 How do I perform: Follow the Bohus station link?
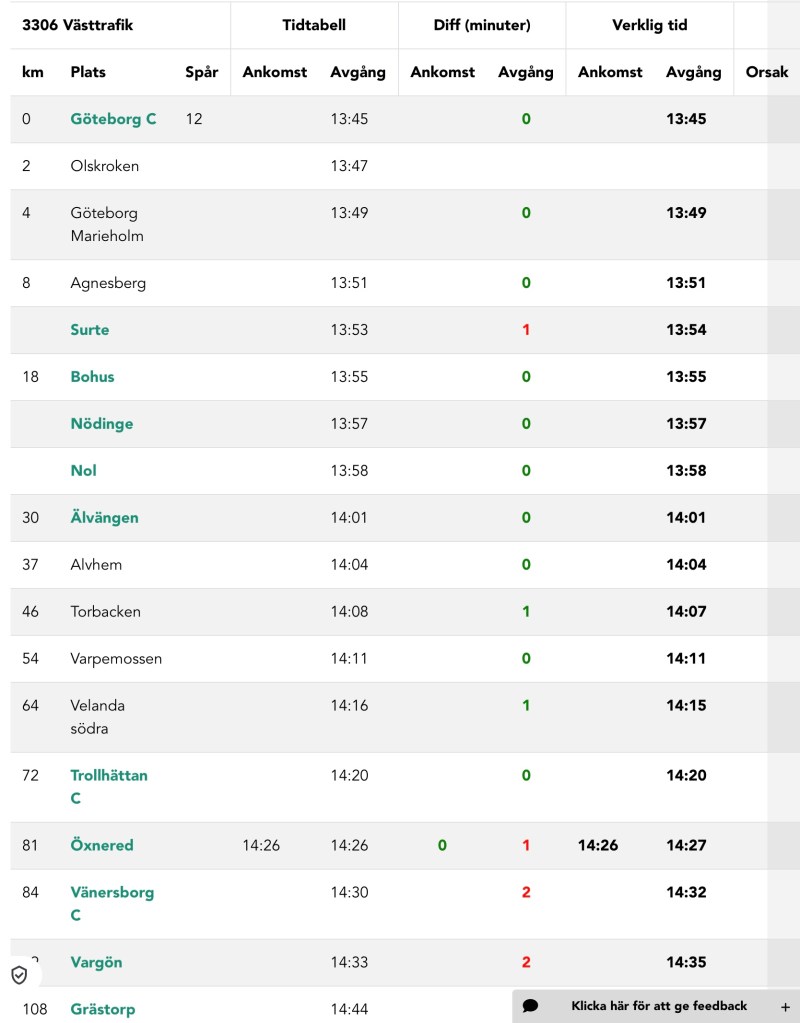tap(92, 377)
